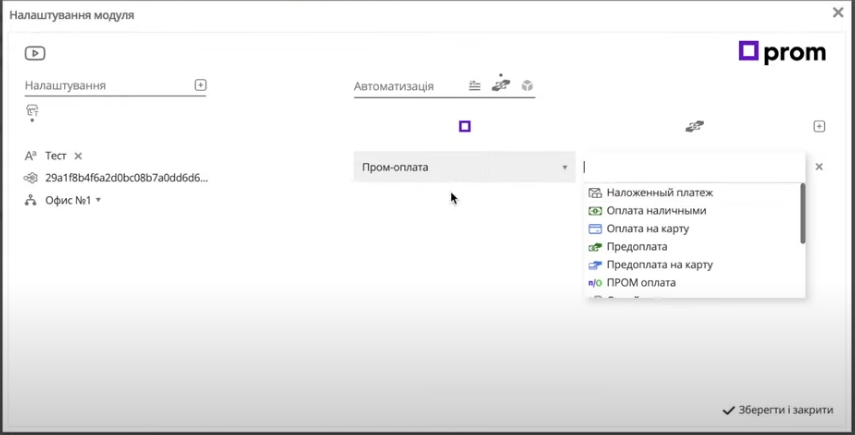This screenshot has width=855, height=435.
Task: Select the Оплата на карту option
Action: [647, 229]
